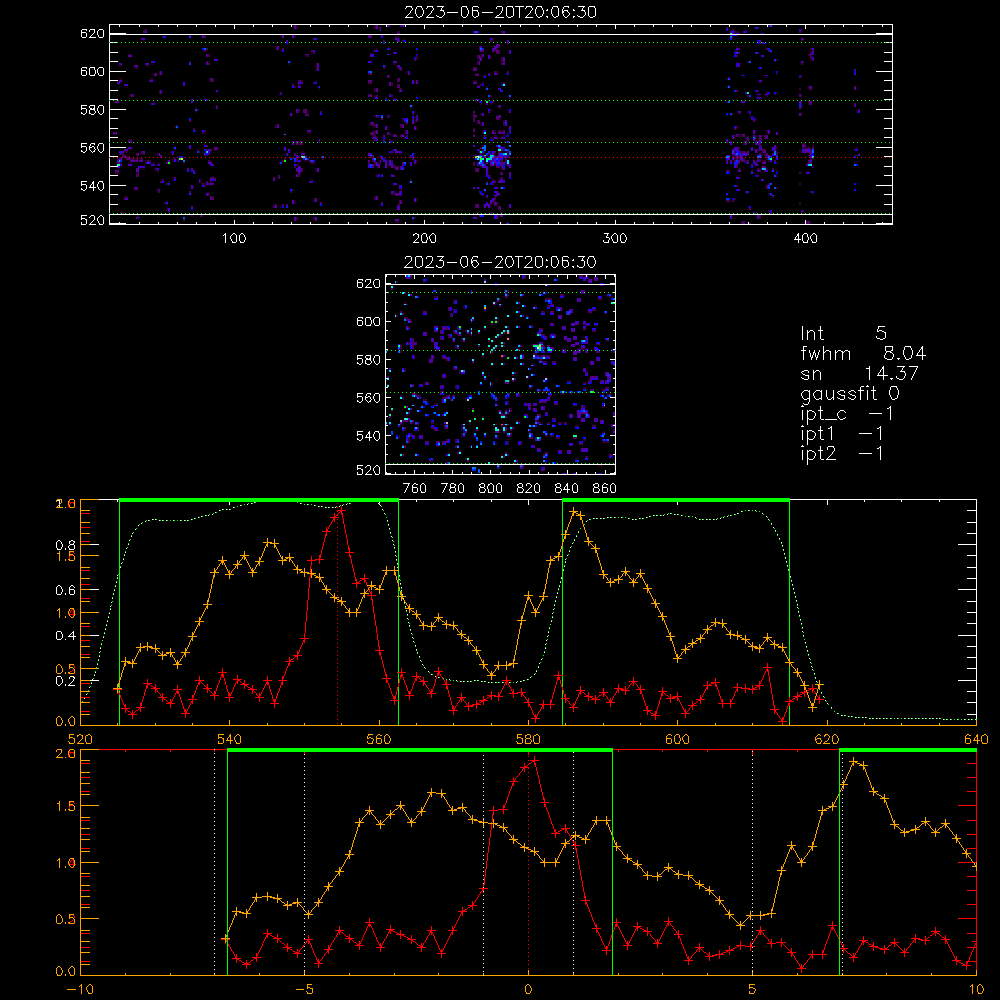Screen dimensions: 1000x1000
Task: Select the 'Int 5' readout line
Action: (x=843, y=334)
